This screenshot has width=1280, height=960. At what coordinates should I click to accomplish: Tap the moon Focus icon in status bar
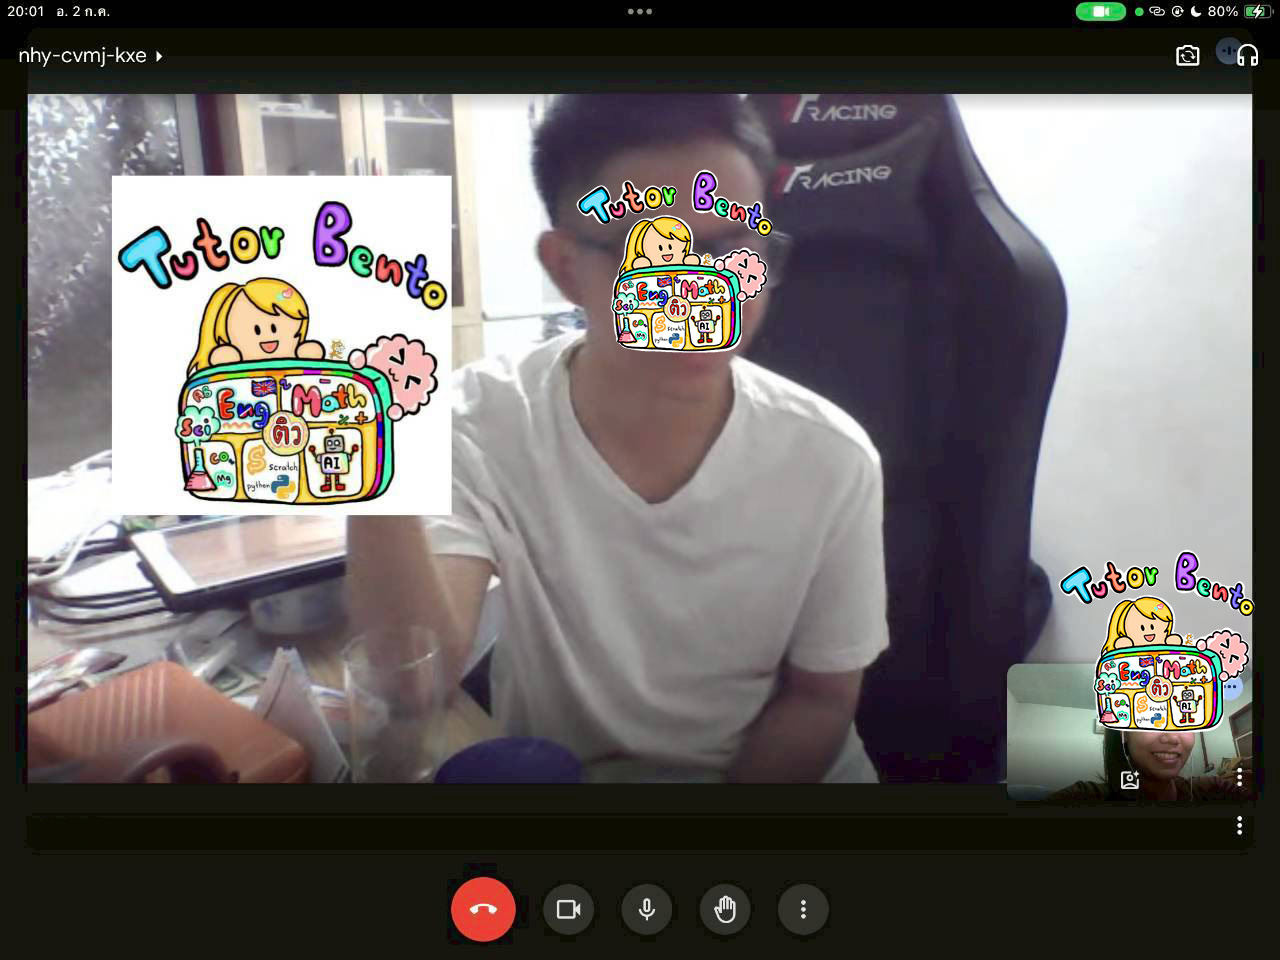click(1195, 12)
